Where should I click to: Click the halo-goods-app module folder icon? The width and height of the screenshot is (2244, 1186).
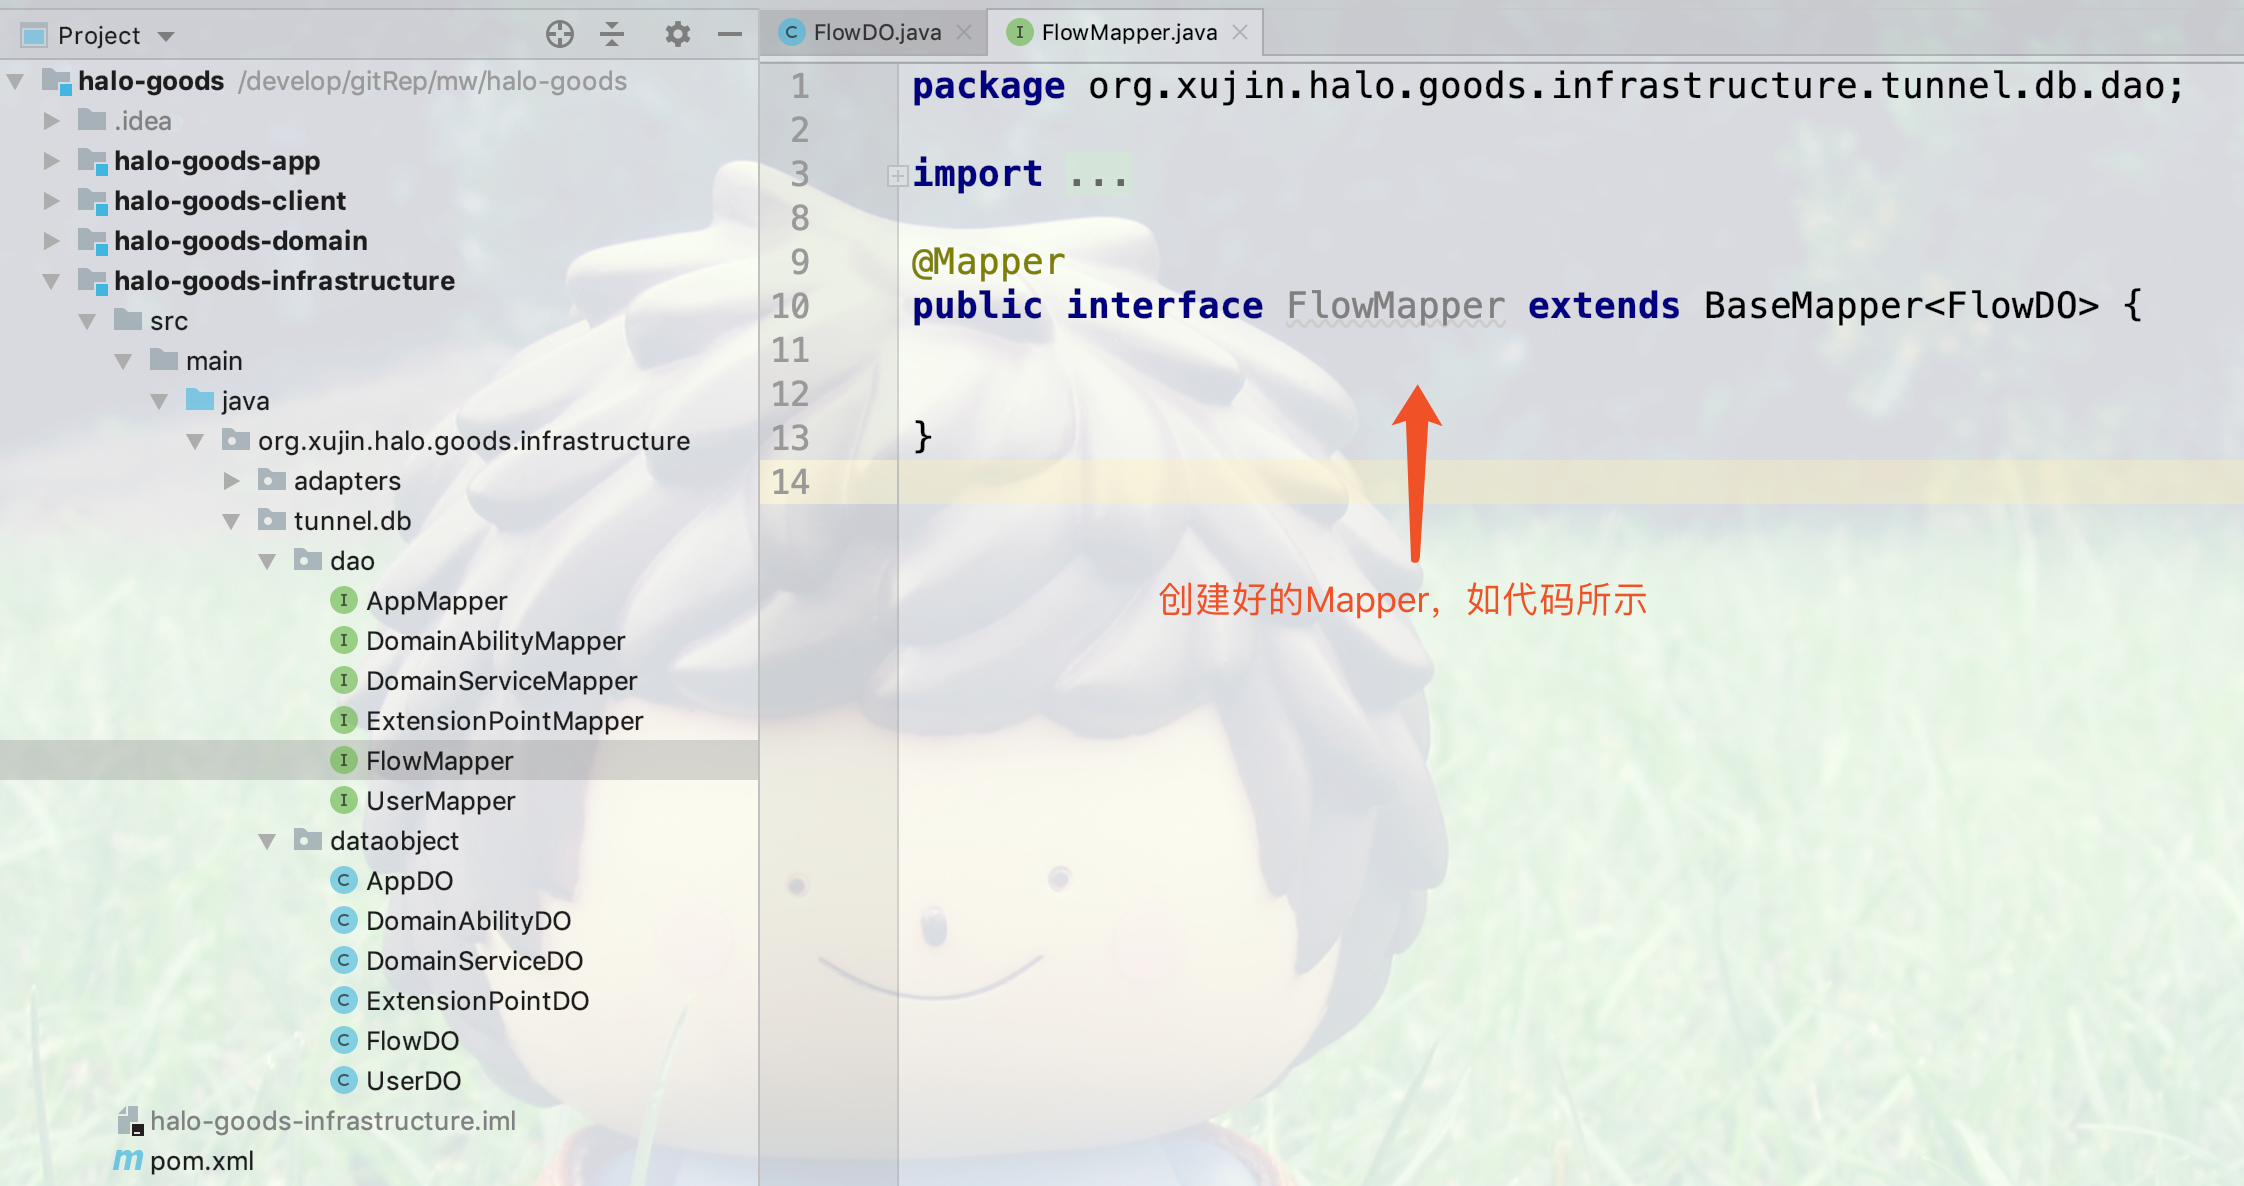(x=93, y=161)
